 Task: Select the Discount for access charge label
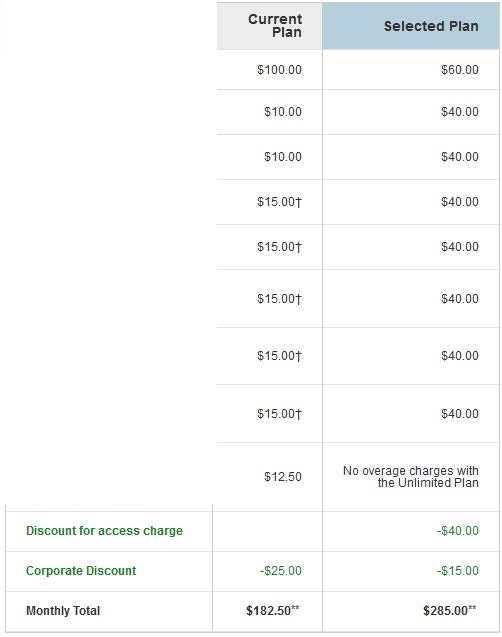tap(104, 531)
